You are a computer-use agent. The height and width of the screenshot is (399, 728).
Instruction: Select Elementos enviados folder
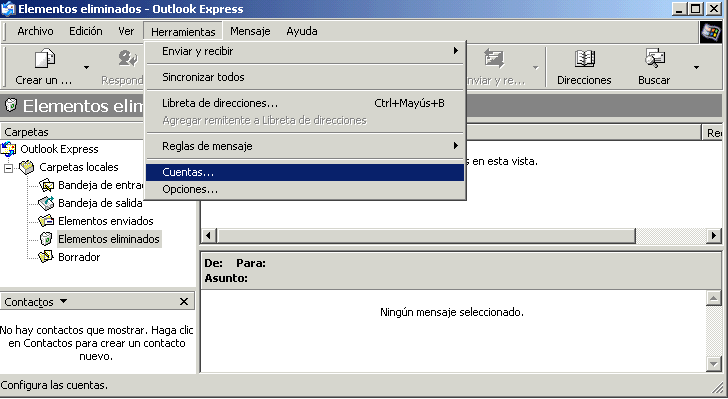click(x=105, y=221)
